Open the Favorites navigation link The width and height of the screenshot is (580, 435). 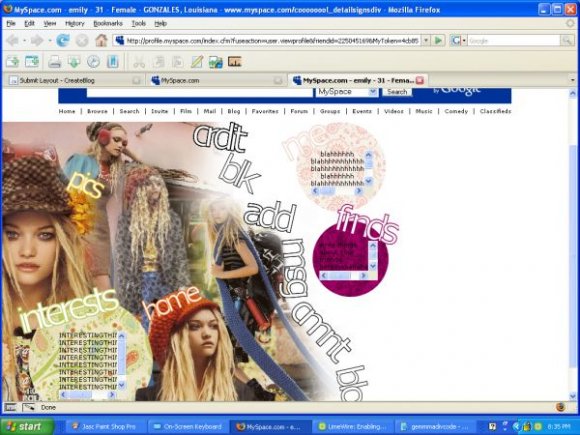265,111
